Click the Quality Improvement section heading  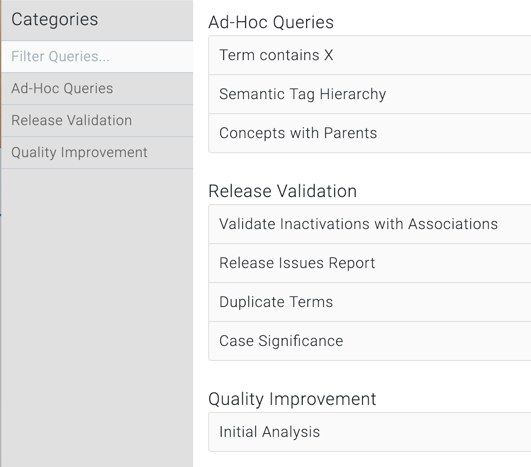292,399
